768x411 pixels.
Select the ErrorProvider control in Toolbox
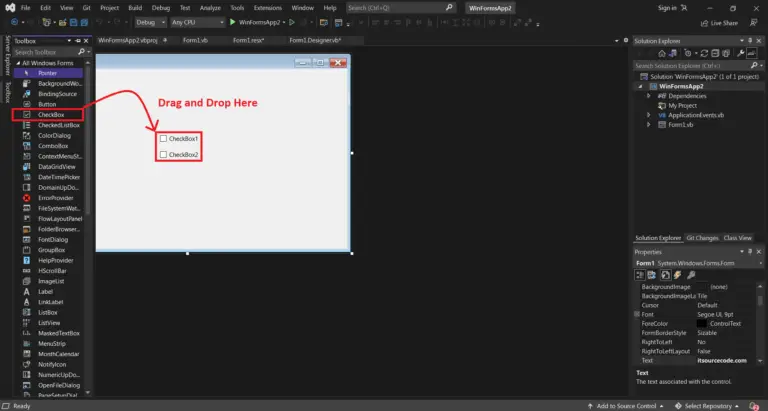click(55, 197)
